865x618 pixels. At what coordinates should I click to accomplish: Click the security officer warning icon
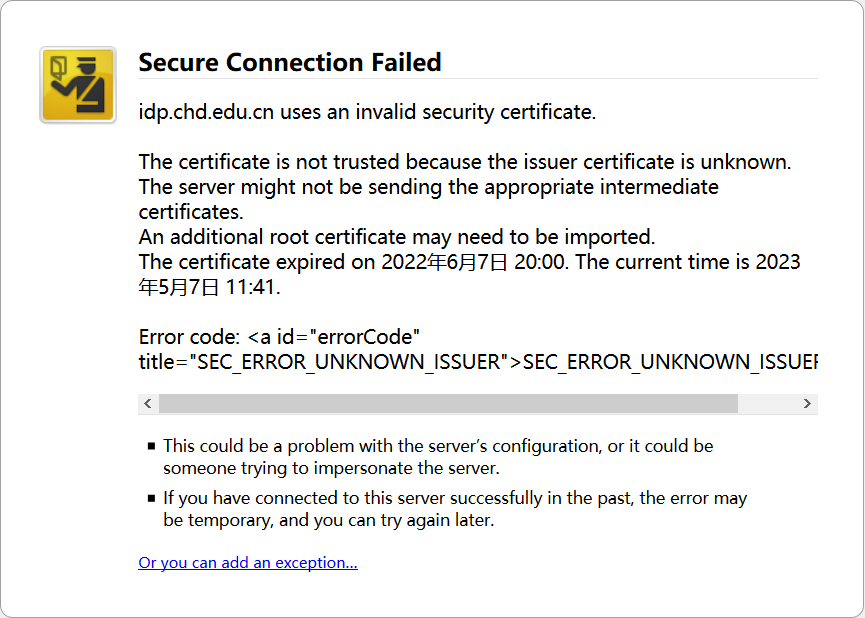pos(78,85)
